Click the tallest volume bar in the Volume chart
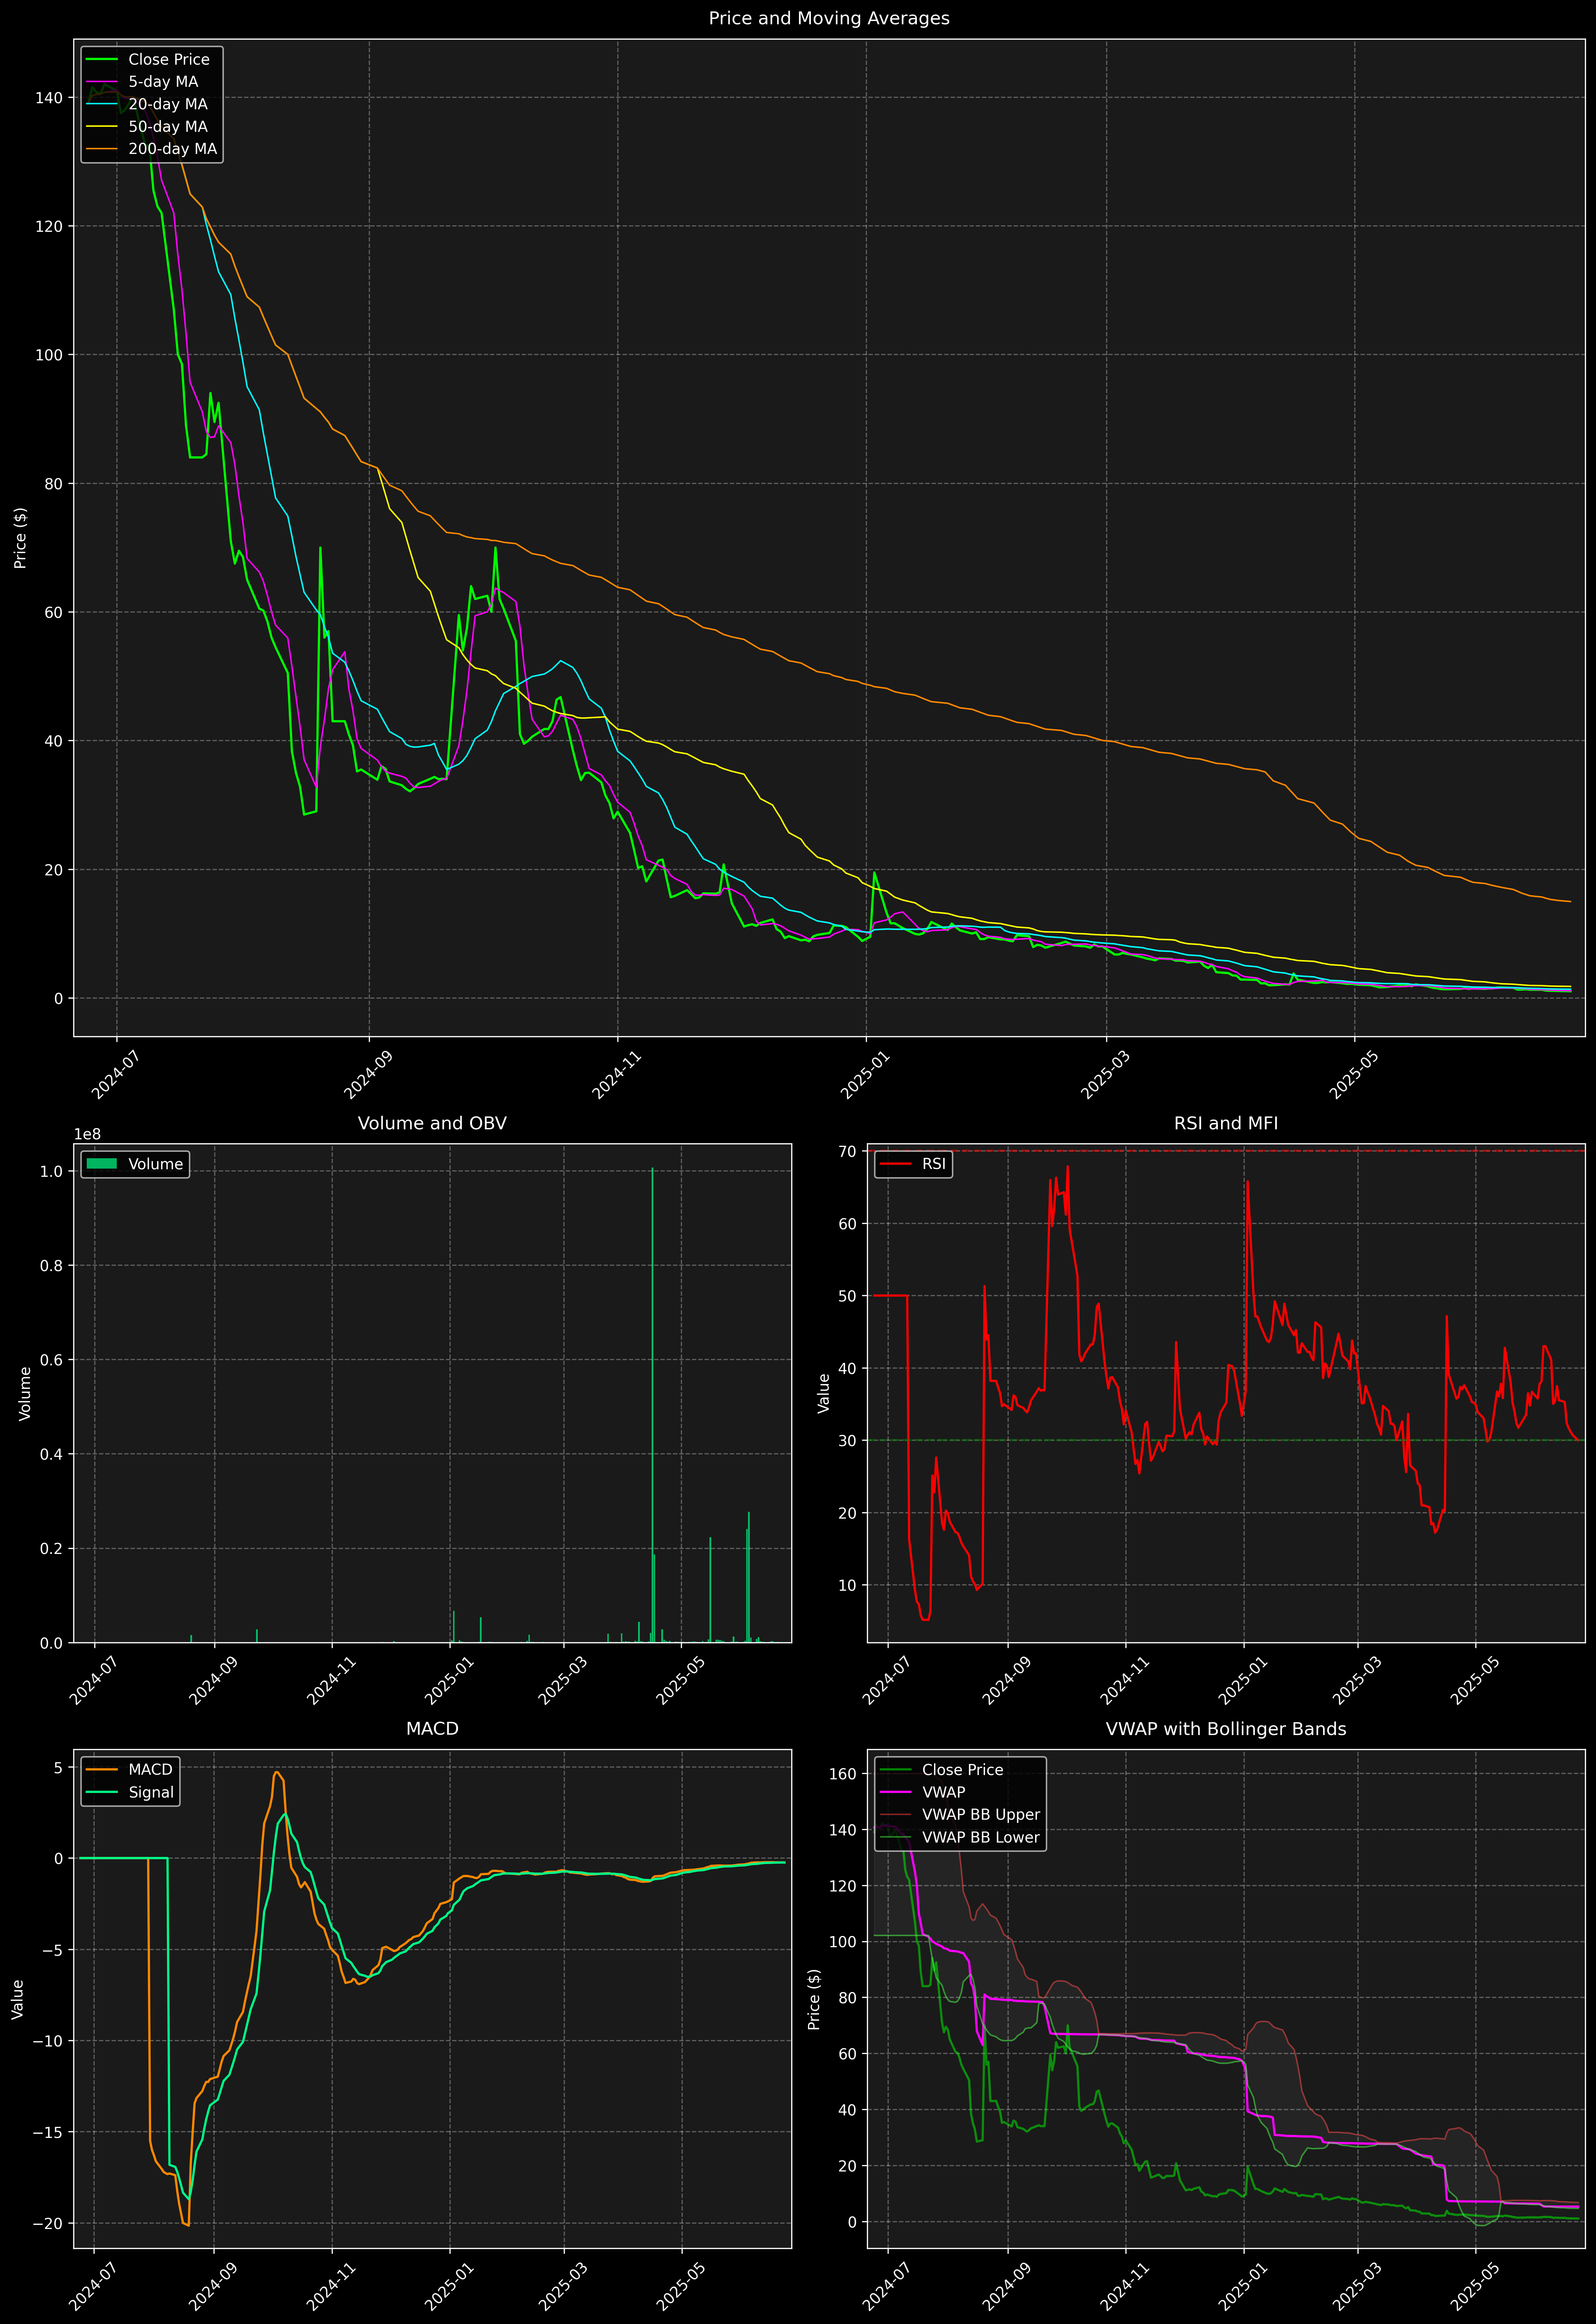Image resolution: width=1596 pixels, height=2324 pixels. (652, 1405)
